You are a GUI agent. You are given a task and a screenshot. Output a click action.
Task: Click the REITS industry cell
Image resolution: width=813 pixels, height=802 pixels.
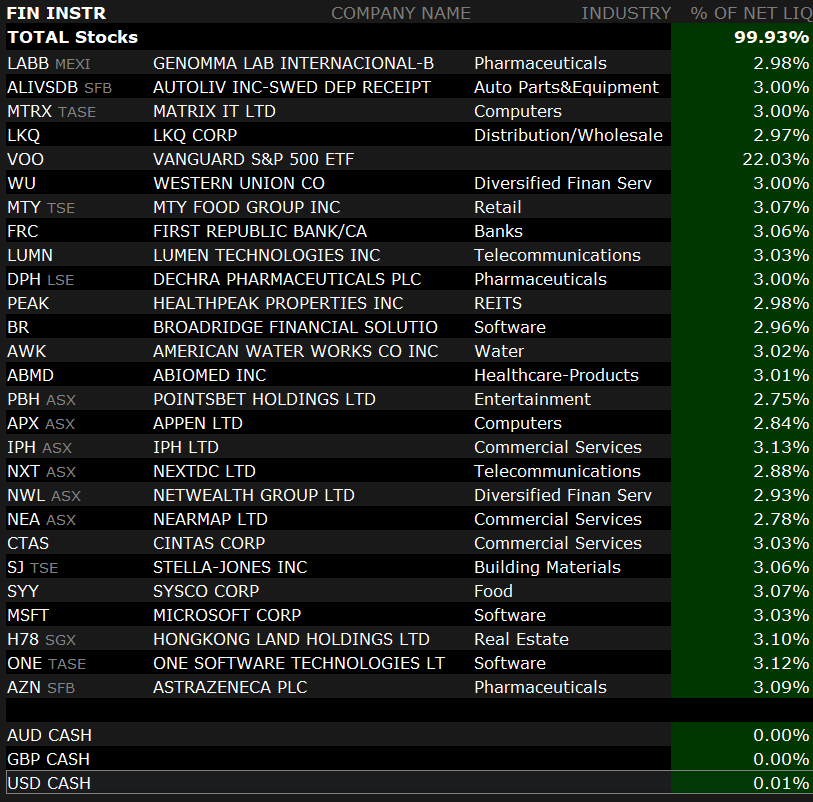[498, 303]
